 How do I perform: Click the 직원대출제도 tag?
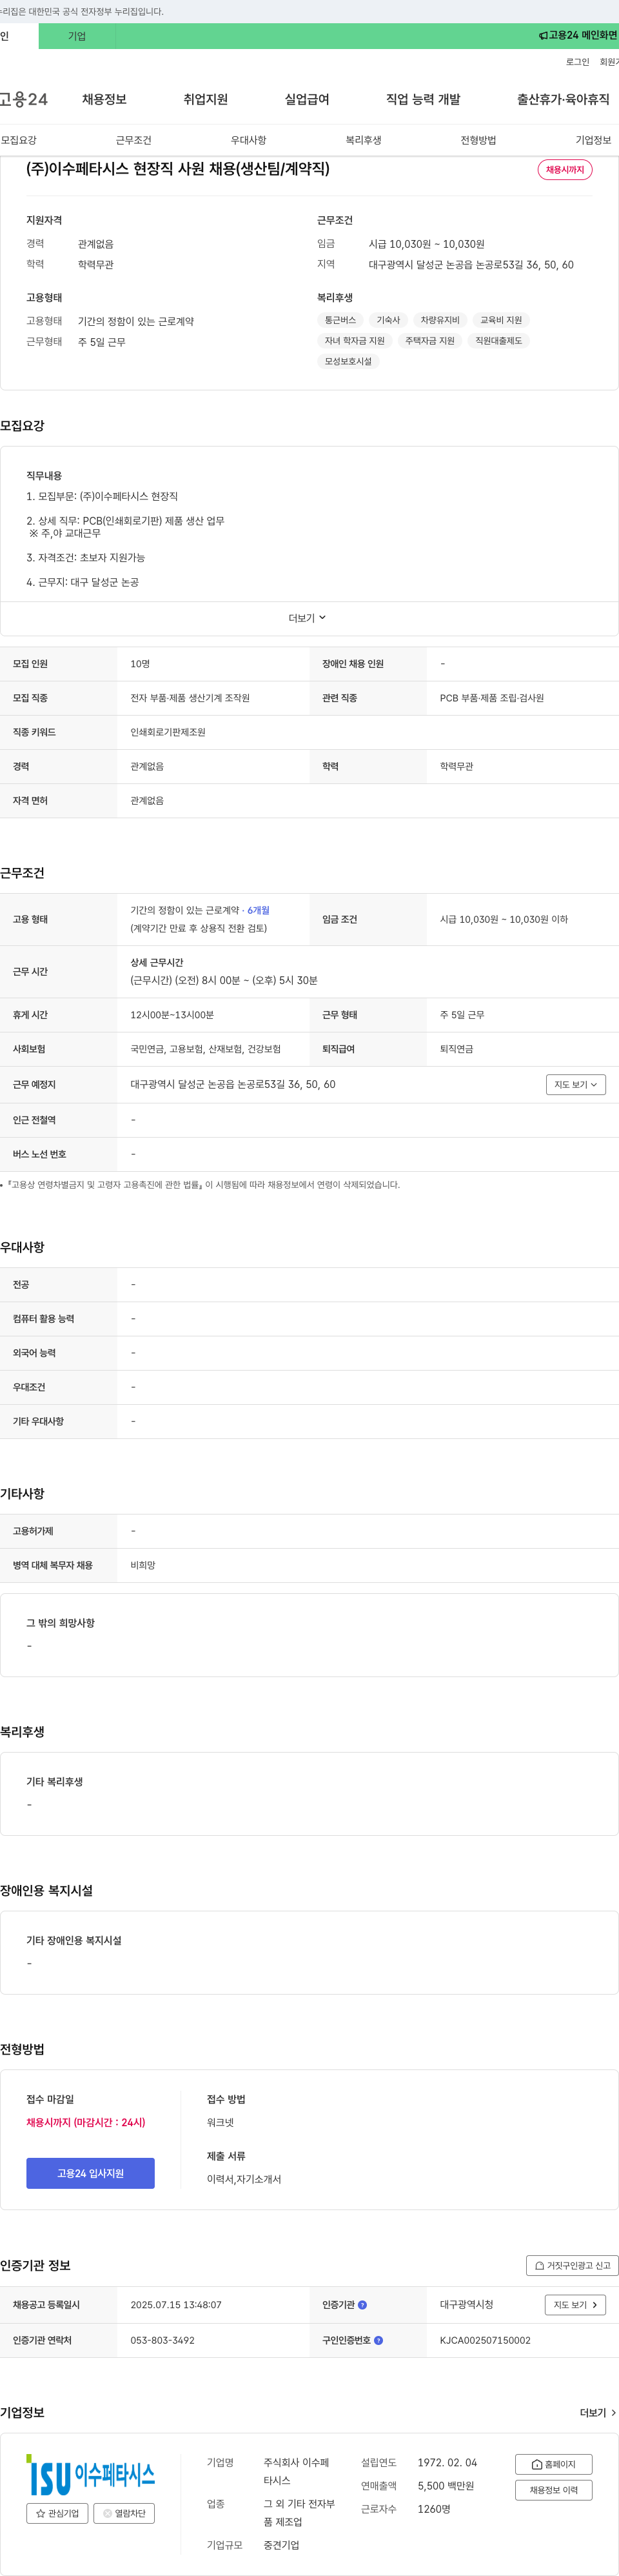[499, 341]
